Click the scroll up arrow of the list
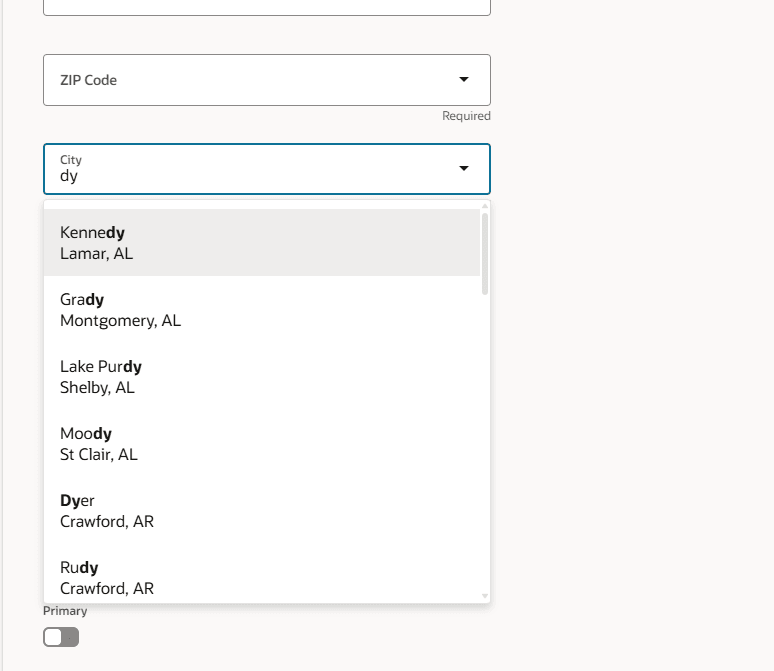 tap(485, 206)
